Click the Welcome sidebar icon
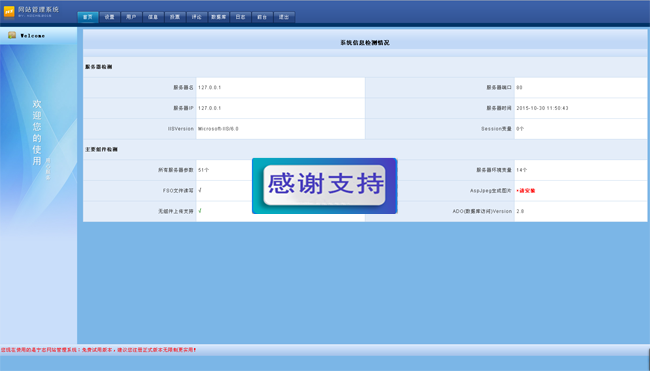The image size is (650, 371). (12, 35)
